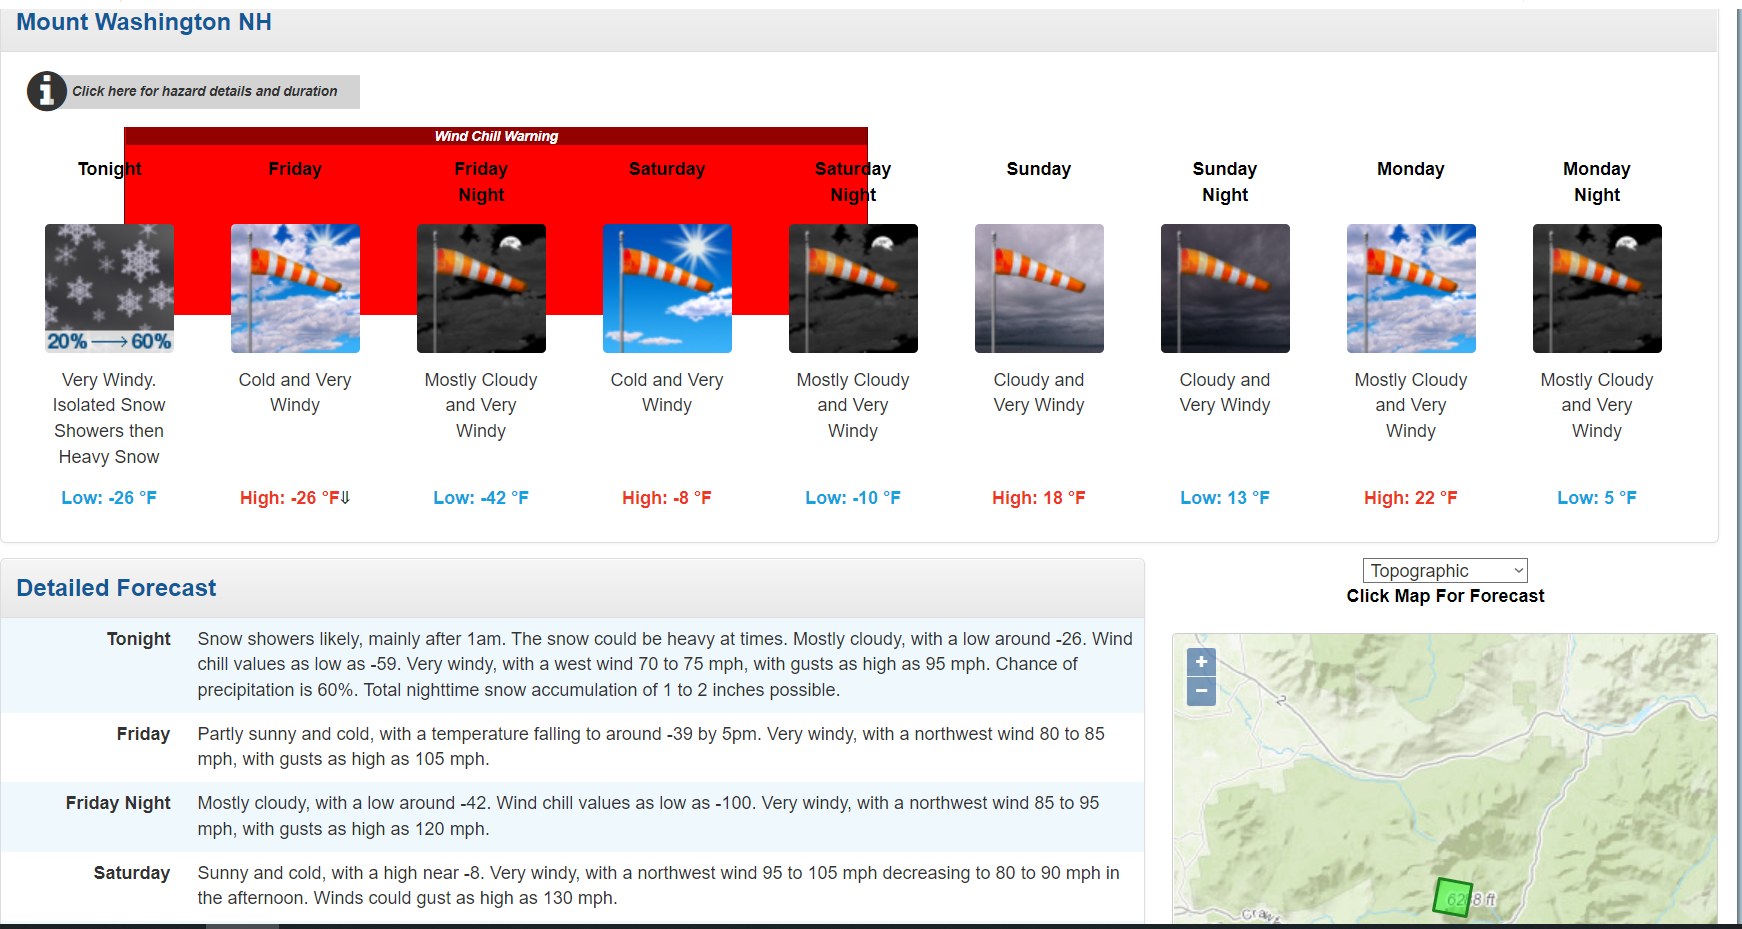Click 'Low: -10 °F' under Saturday Night
1742x929 pixels.
853,498
